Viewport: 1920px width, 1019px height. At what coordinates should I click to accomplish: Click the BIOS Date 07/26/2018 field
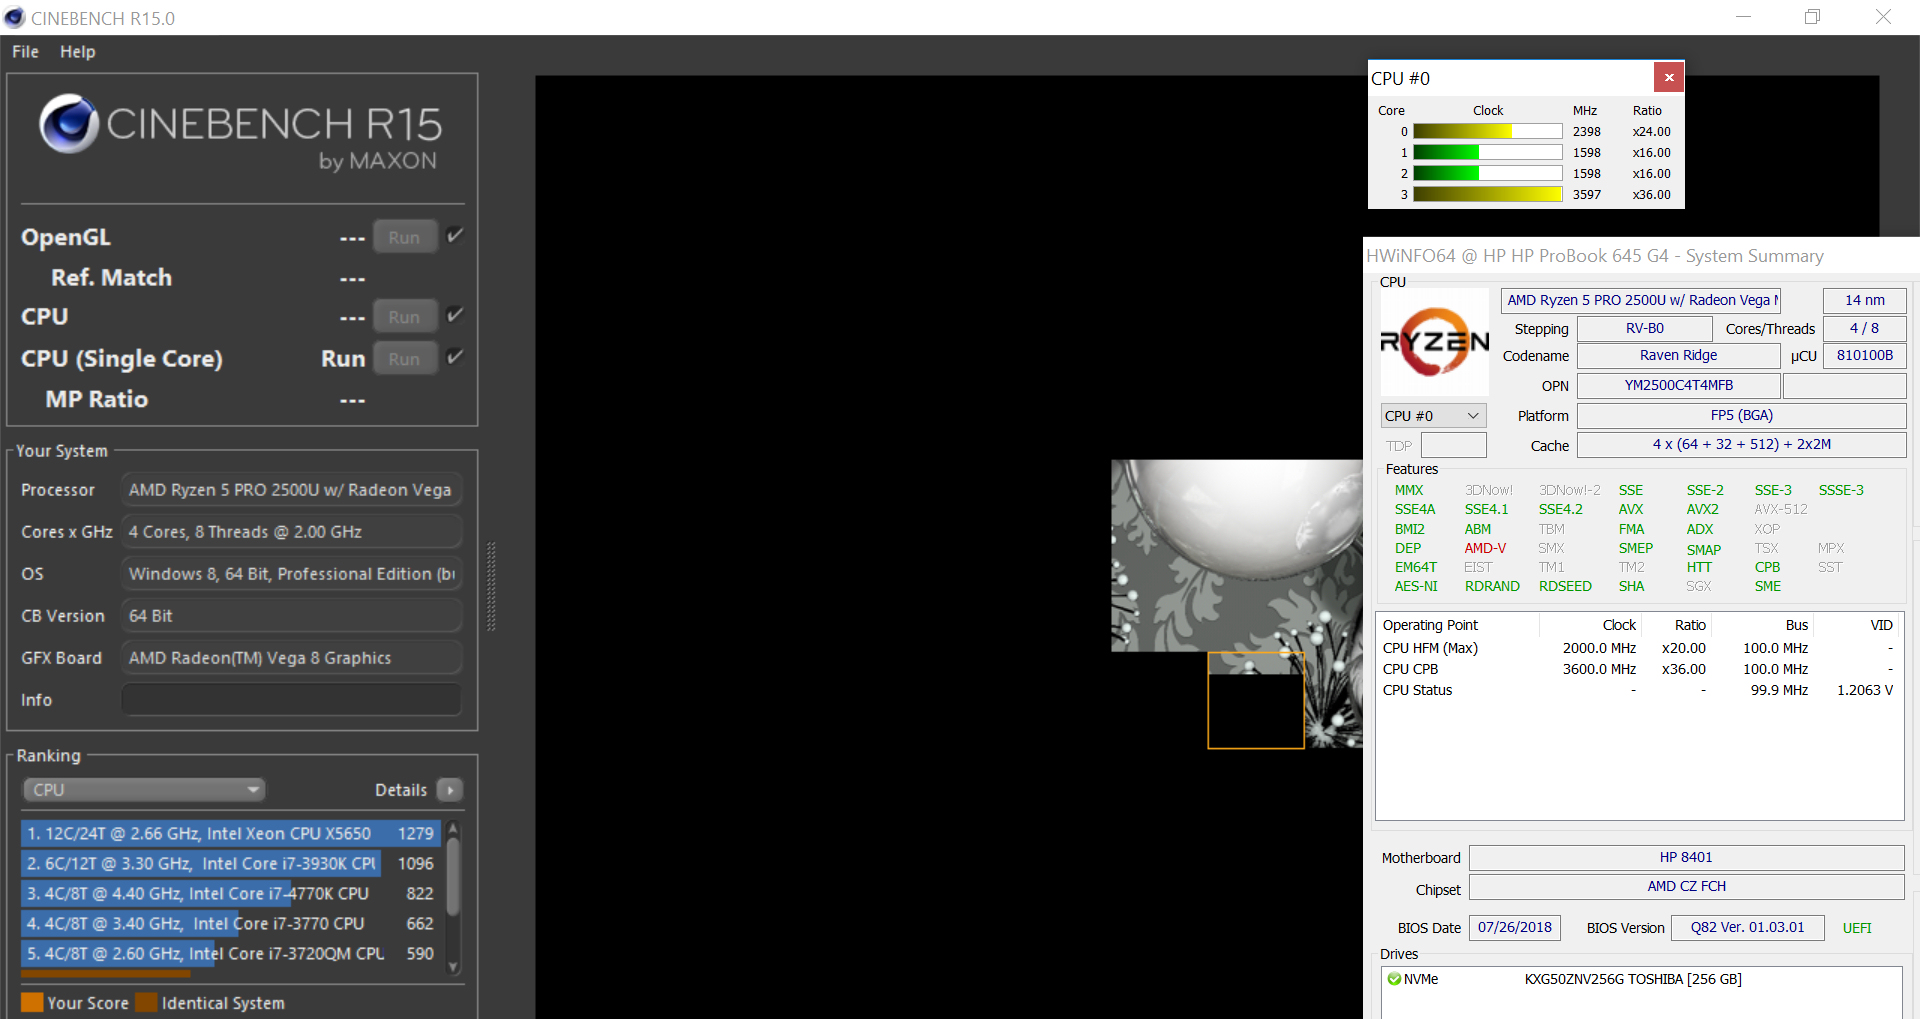pos(1514,927)
